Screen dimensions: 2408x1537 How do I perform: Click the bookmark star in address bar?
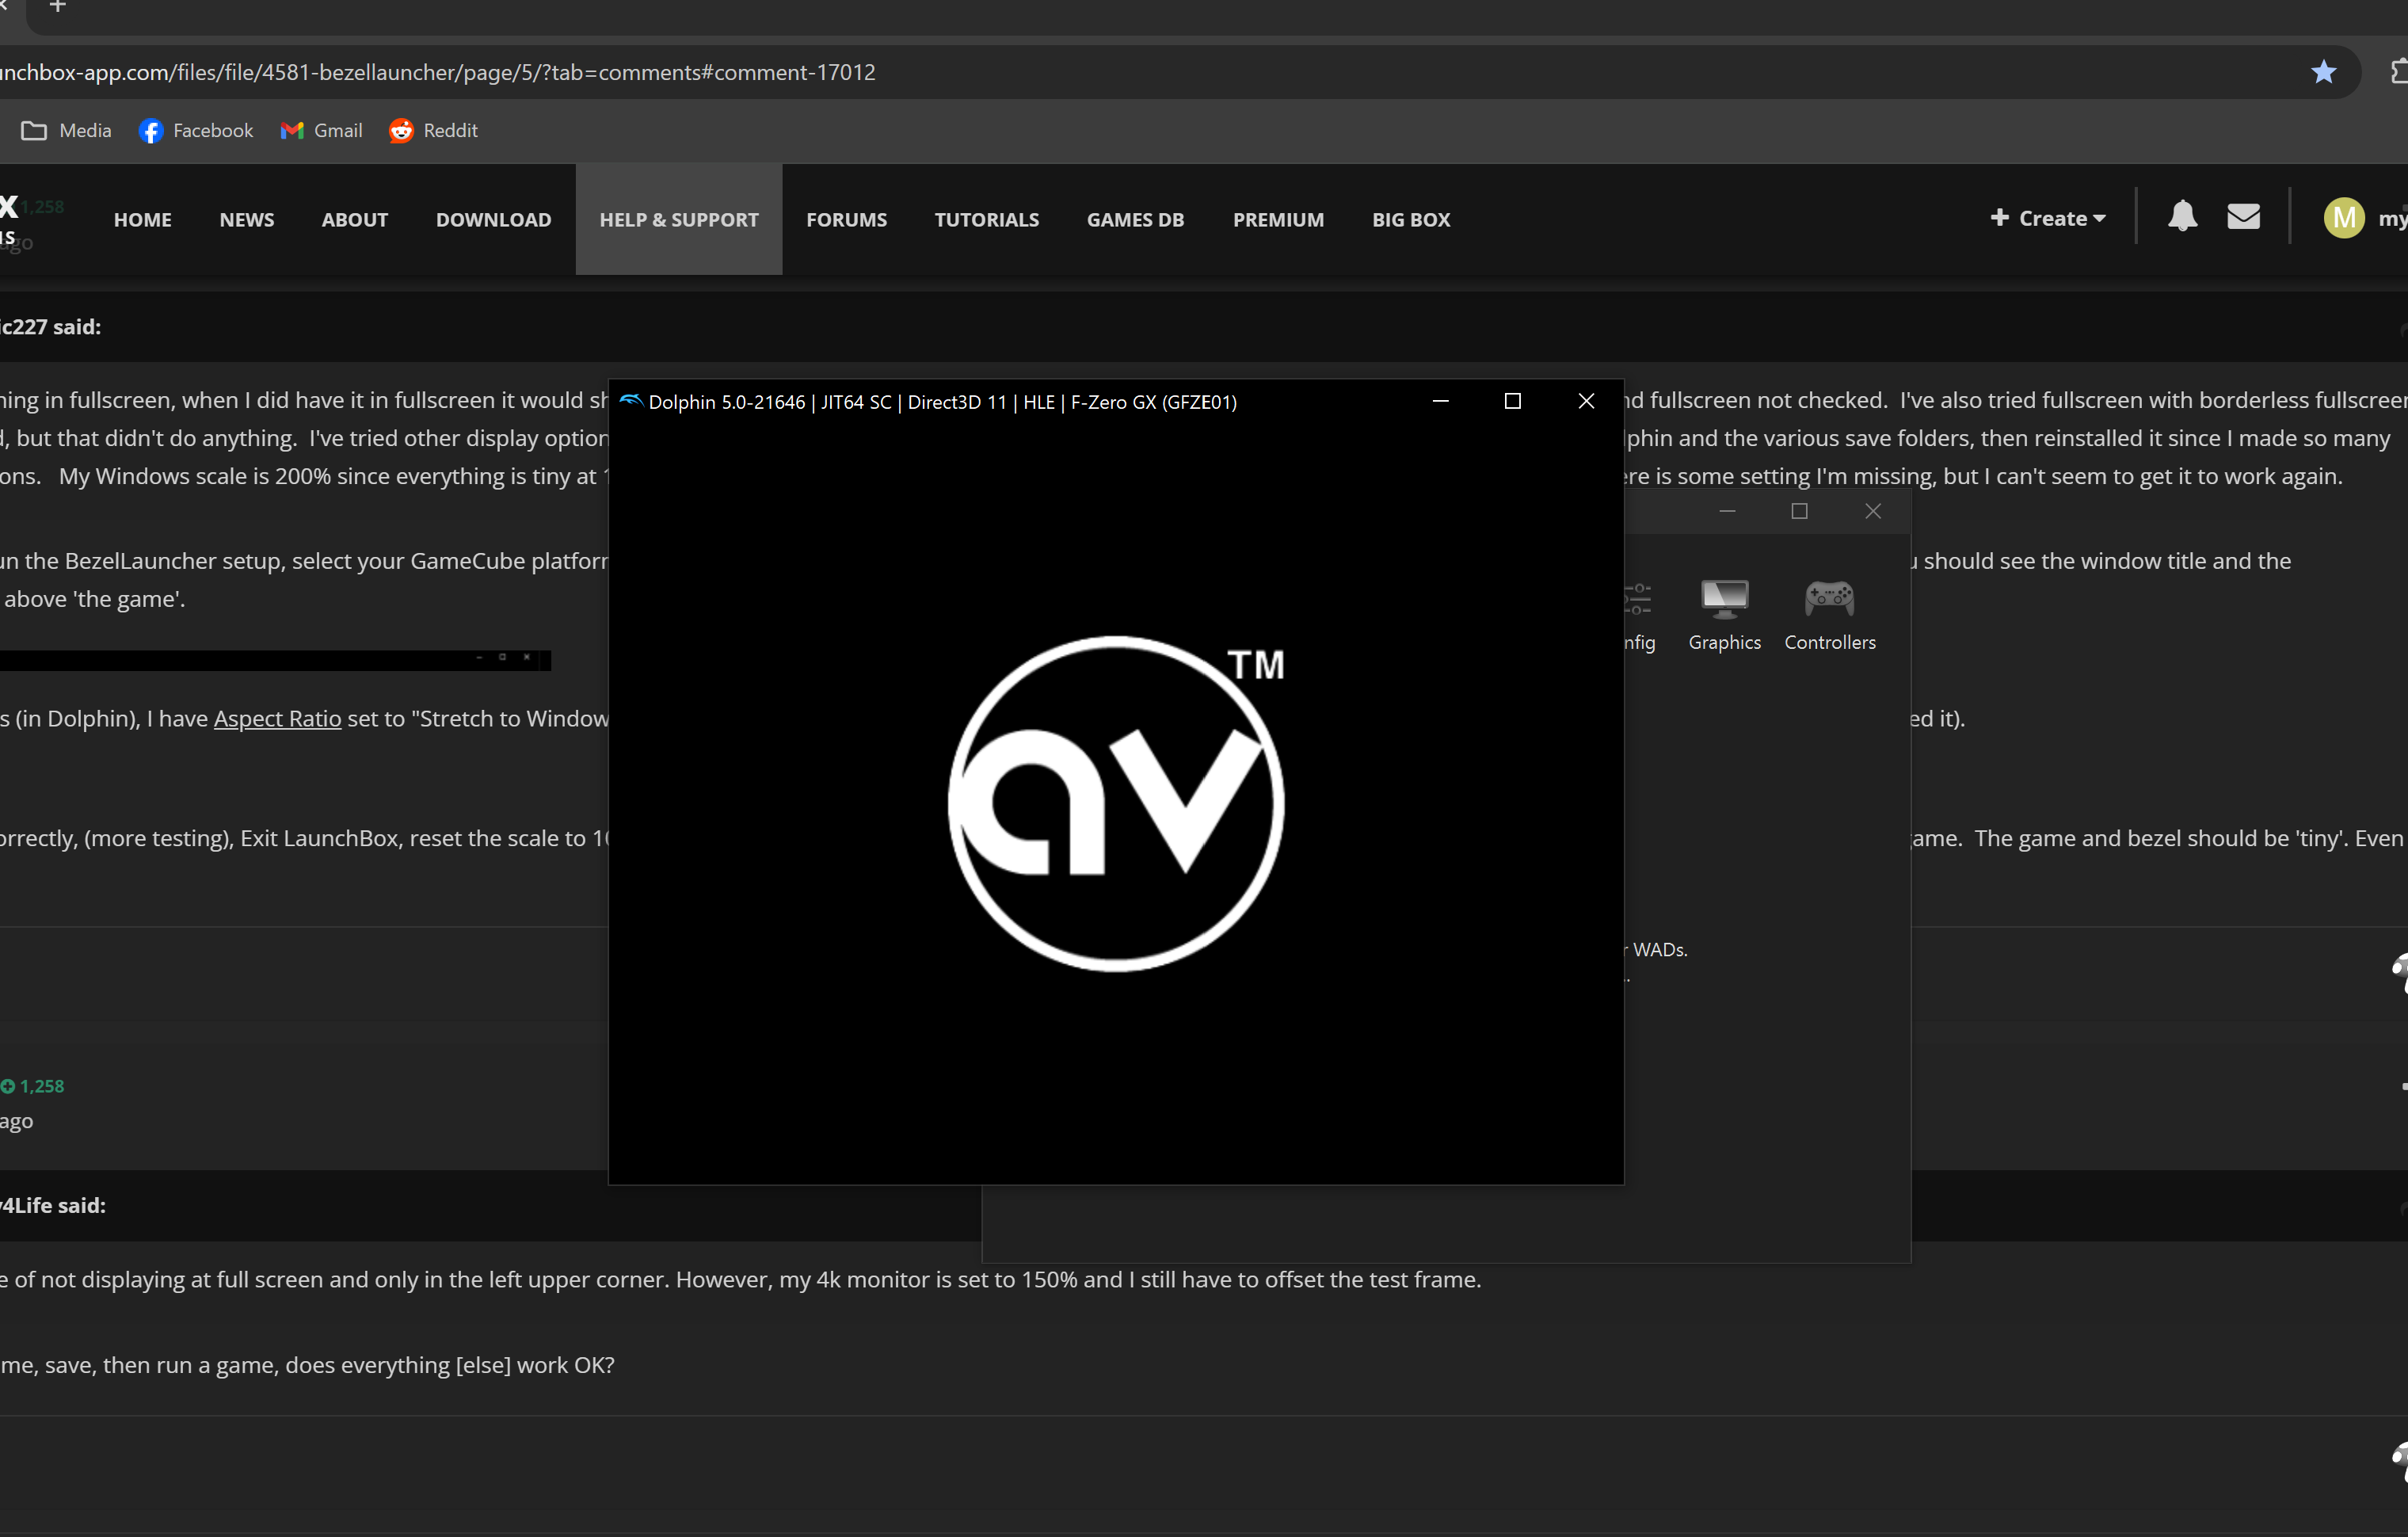(x=2323, y=72)
